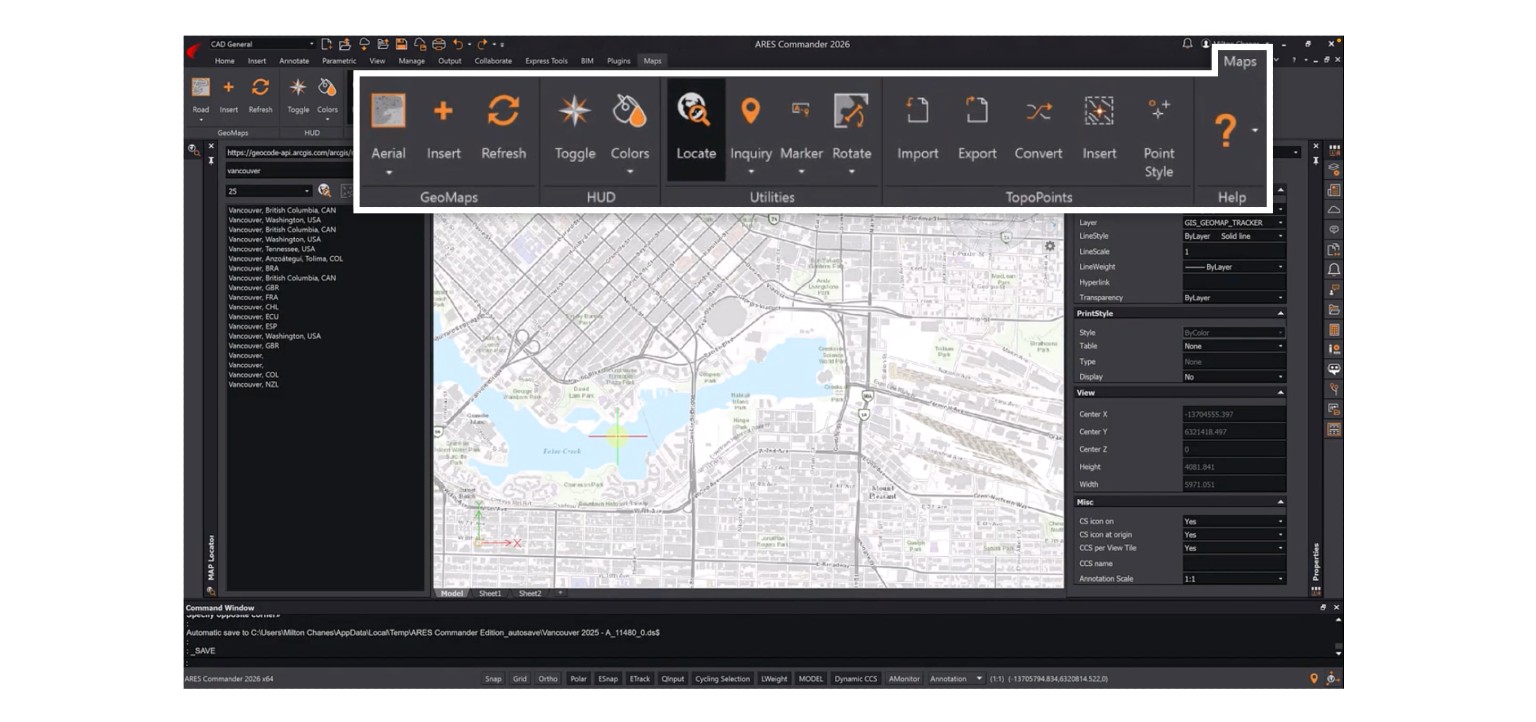The height and width of the screenshot is (722, 1536).
Task: Switch to the Annotate ribbon tab
Action: pos(294,61)
